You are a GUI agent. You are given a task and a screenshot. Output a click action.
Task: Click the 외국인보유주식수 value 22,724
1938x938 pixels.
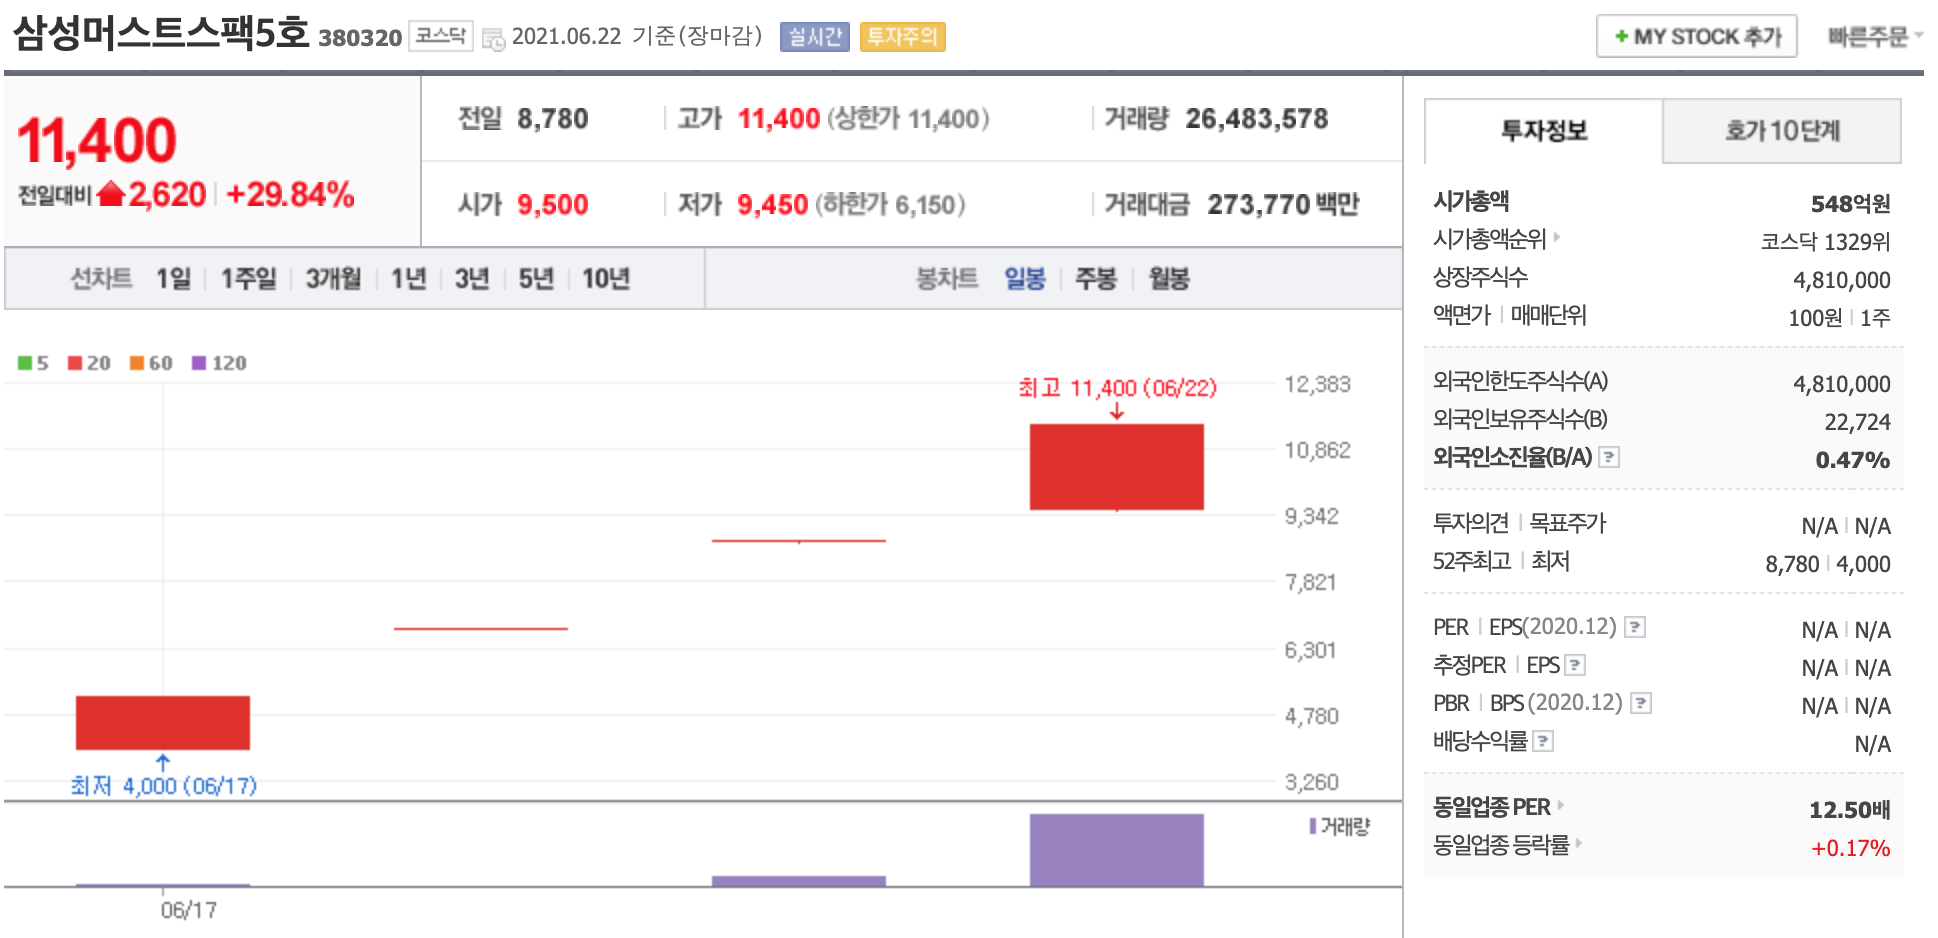[1857, 422]
